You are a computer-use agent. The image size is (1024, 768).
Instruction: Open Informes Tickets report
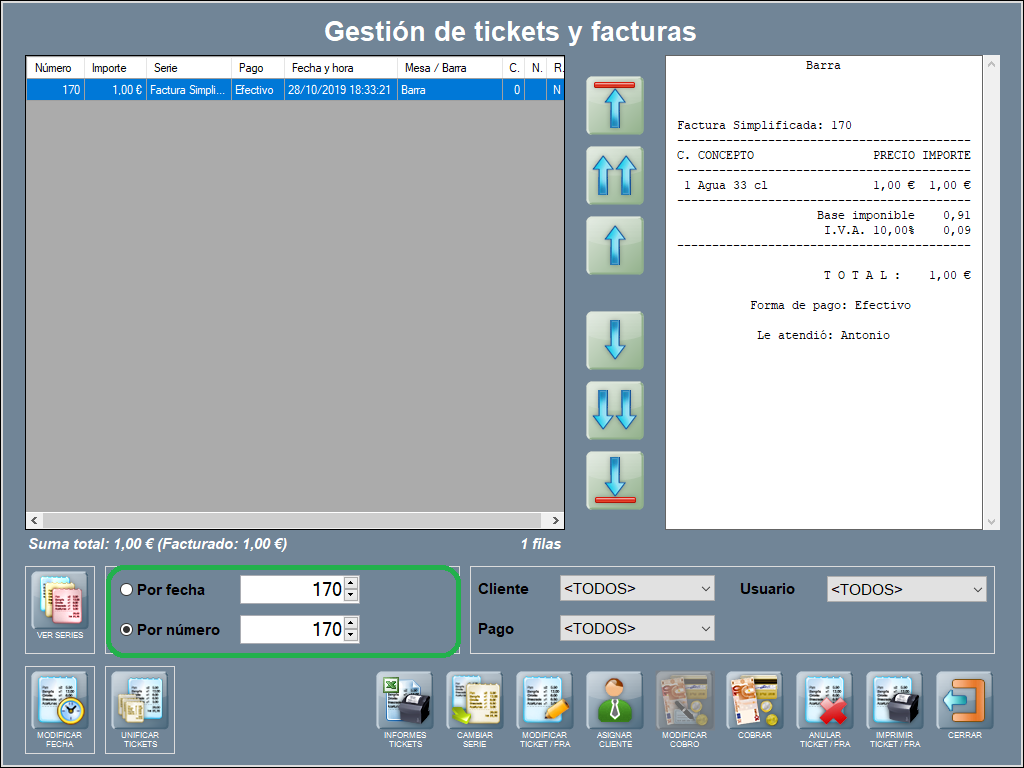[405, 701]
